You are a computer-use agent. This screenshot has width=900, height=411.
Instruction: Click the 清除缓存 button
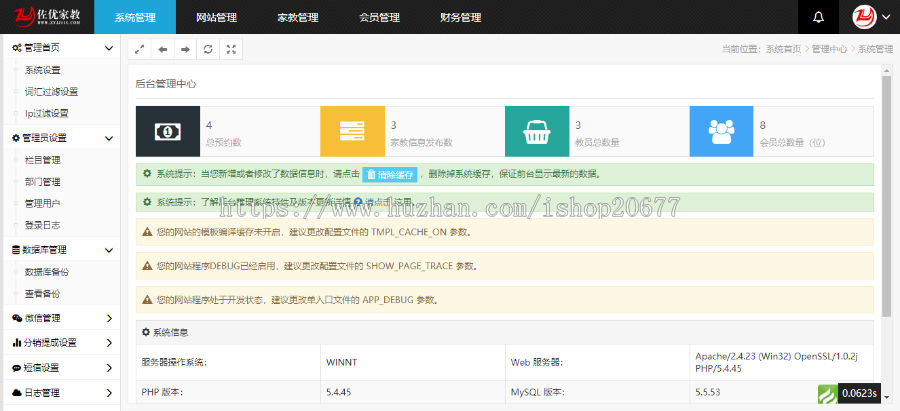[x=390, y=175]
